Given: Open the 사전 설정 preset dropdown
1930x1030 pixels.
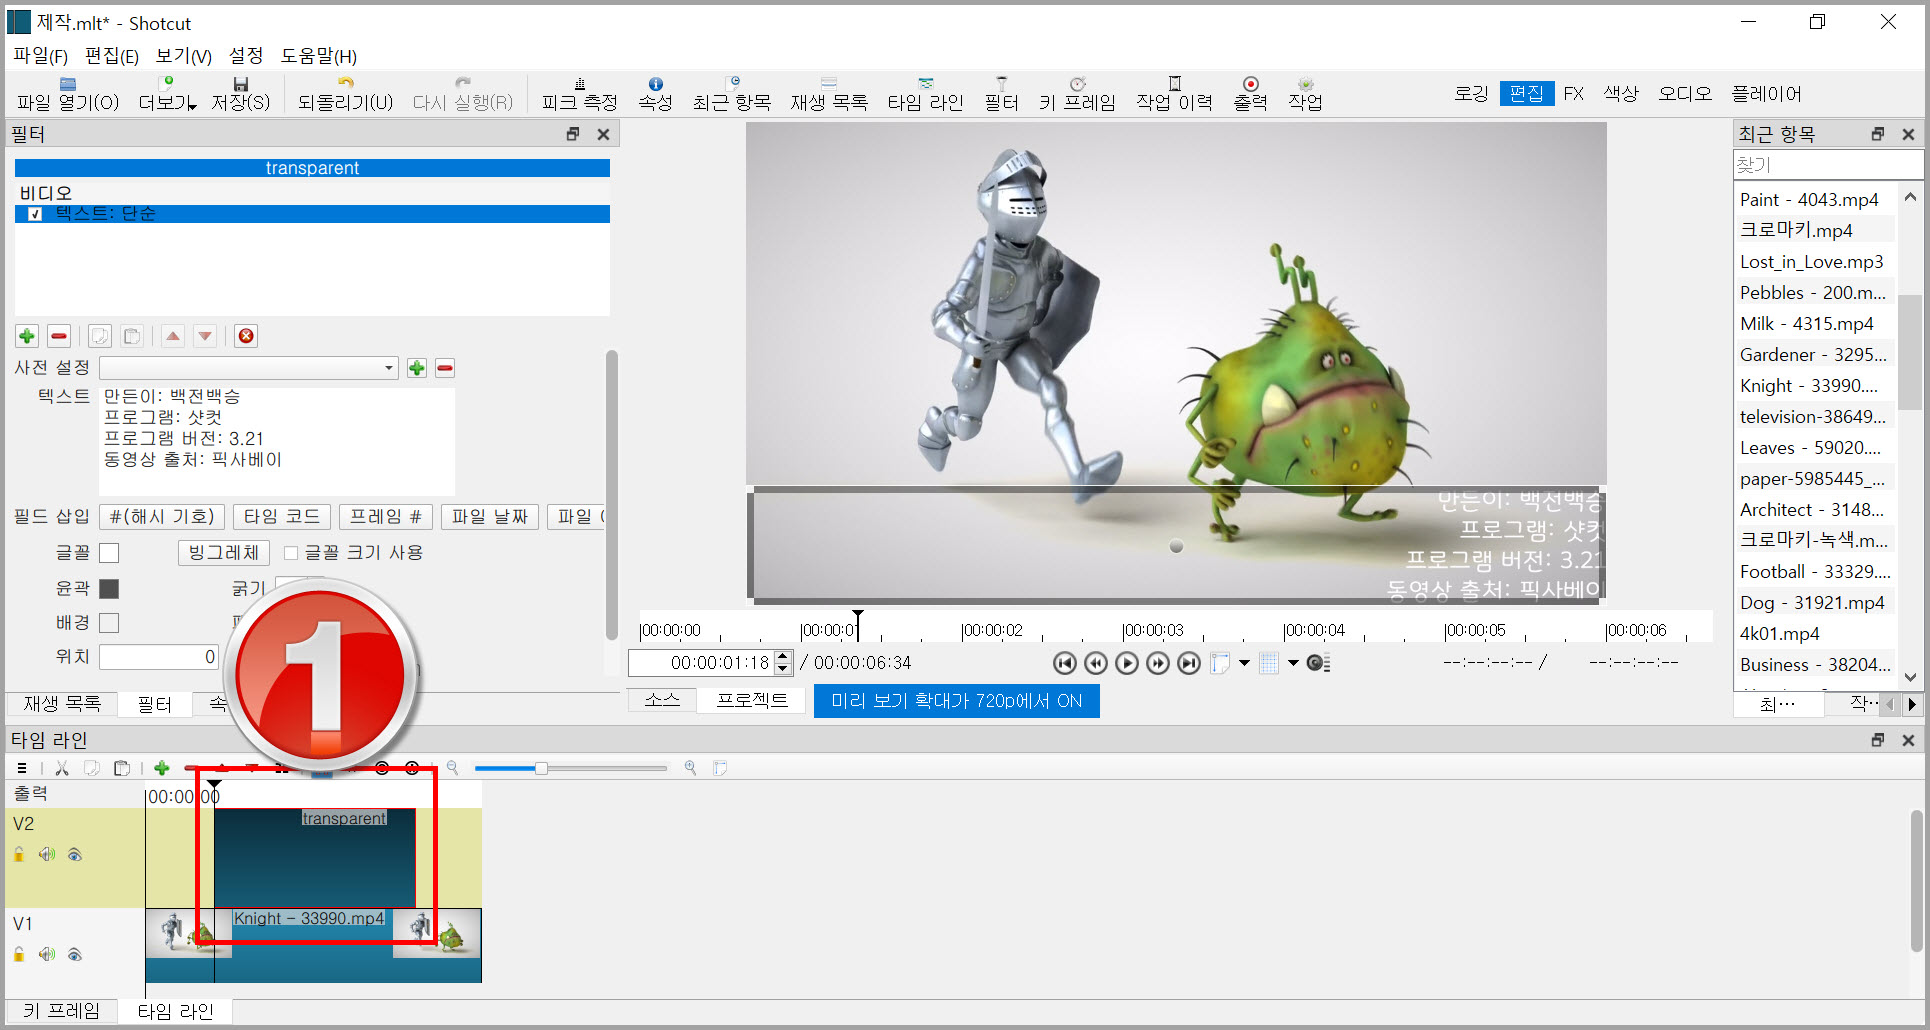Looking at the screenshot, I should click(x=248, y=368).
